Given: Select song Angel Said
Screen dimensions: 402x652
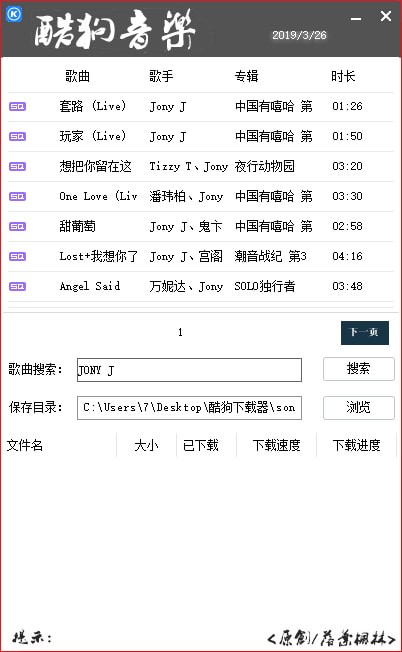Looking at the screenshot, I should (90, 286).
